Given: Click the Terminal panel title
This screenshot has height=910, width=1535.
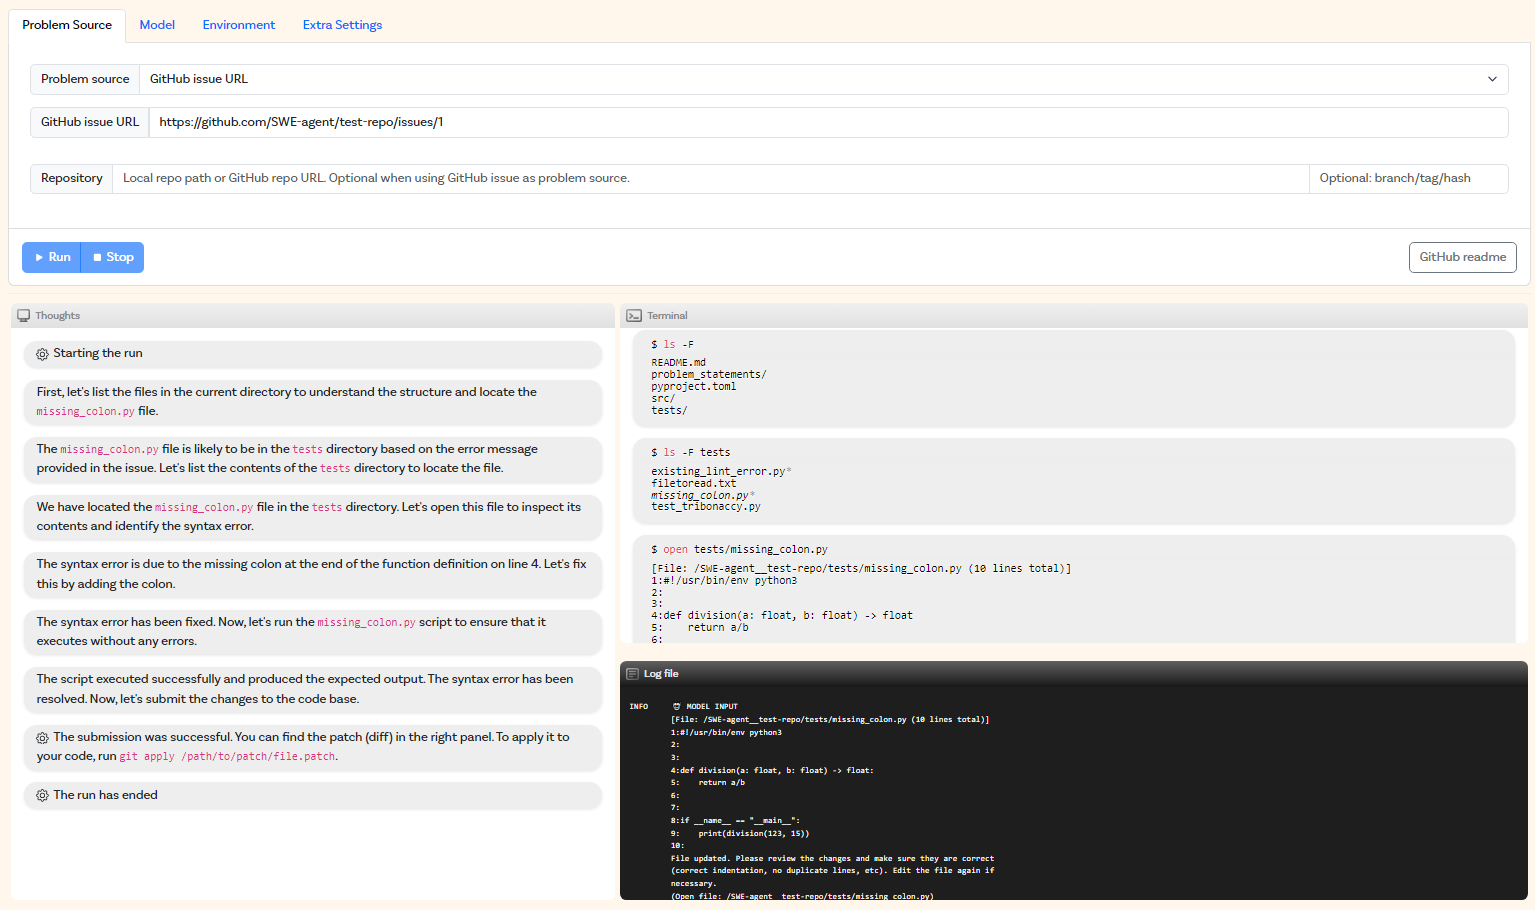Looking at the screenshot, I should click(667, 316).
